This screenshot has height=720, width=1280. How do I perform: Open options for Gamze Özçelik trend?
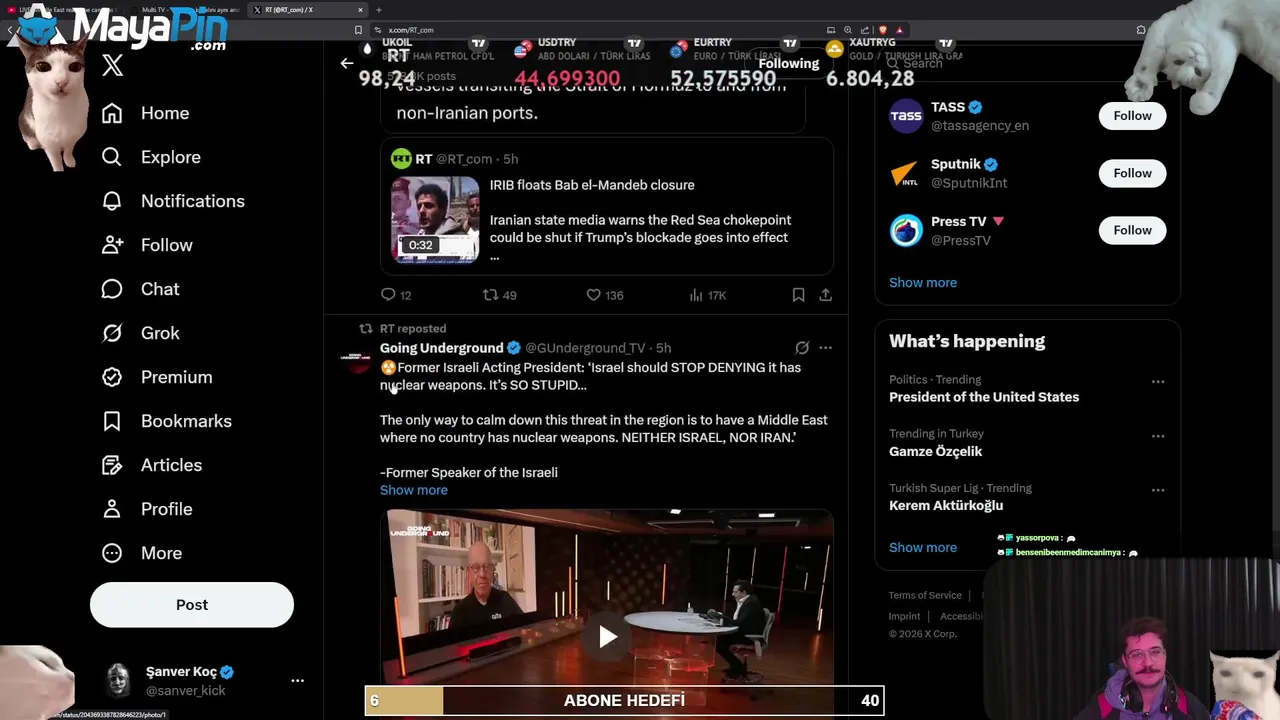tap(1158, 436)
